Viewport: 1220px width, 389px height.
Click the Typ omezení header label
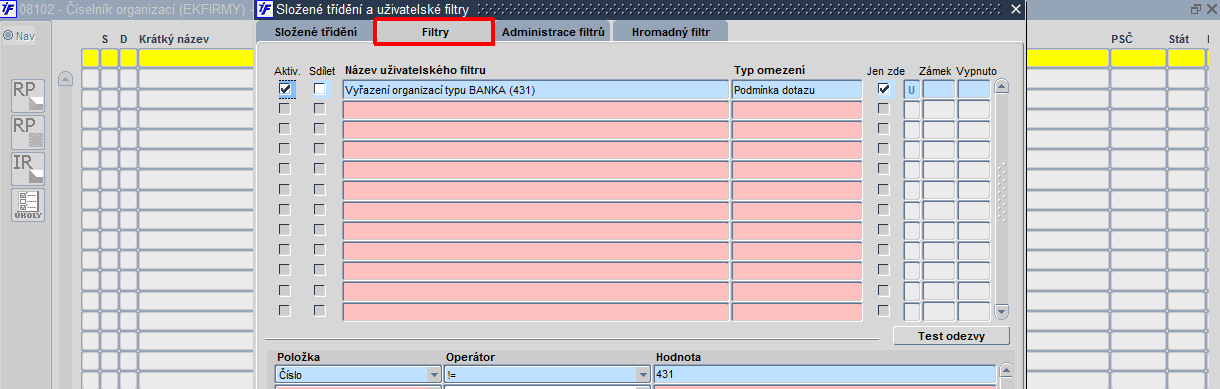tap(770, 70)
